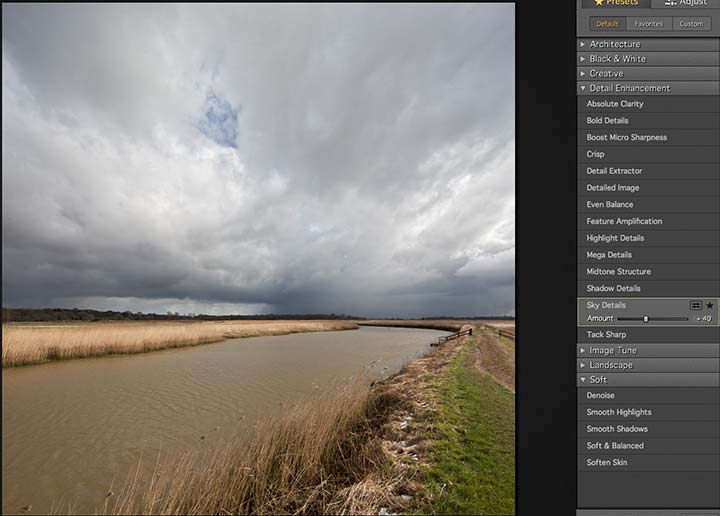Viewport: 720px width, 516px height.
Task: Apply the Detail Extractor preset
Action: click(x=648, y=171)
